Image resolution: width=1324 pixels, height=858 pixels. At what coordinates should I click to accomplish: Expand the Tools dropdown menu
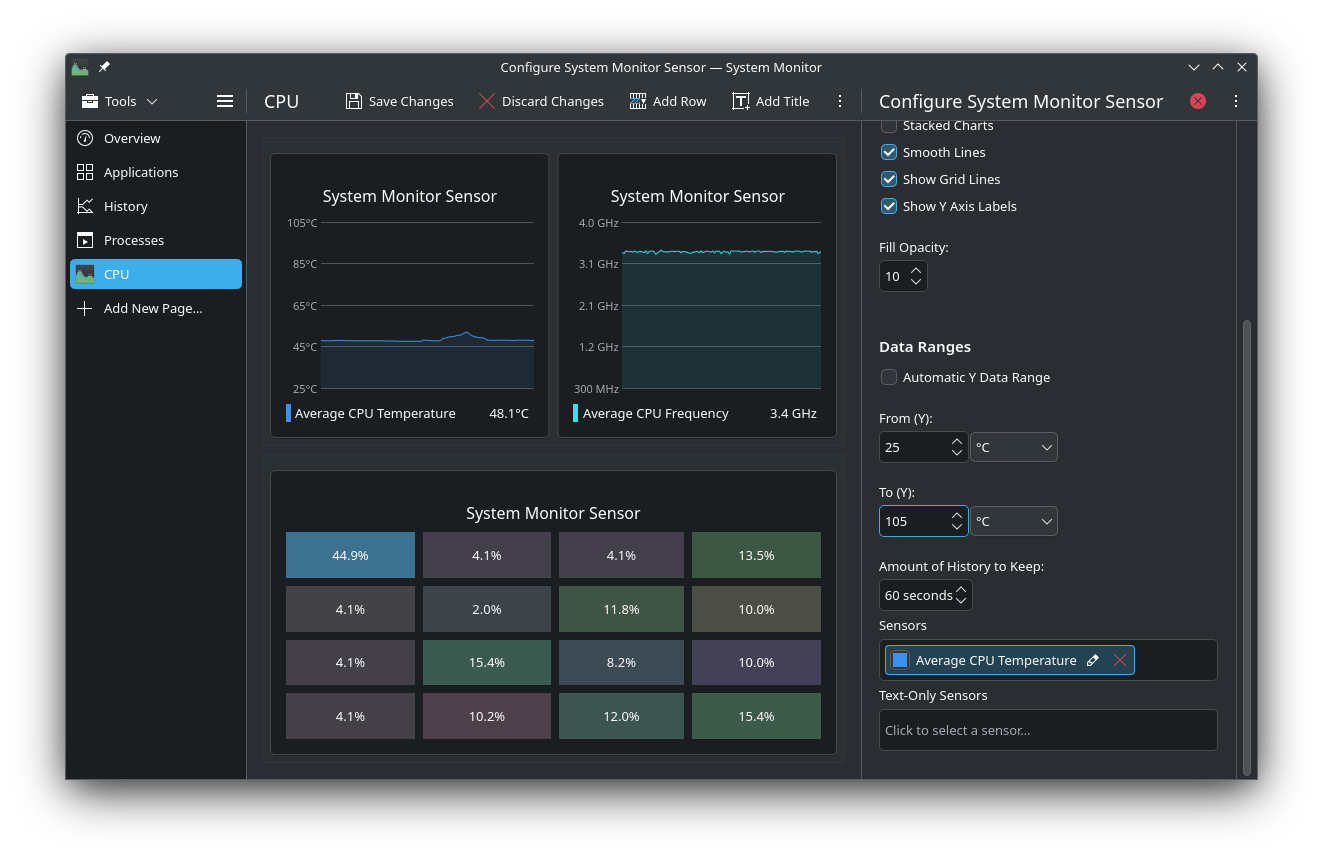tap(120, 101)
